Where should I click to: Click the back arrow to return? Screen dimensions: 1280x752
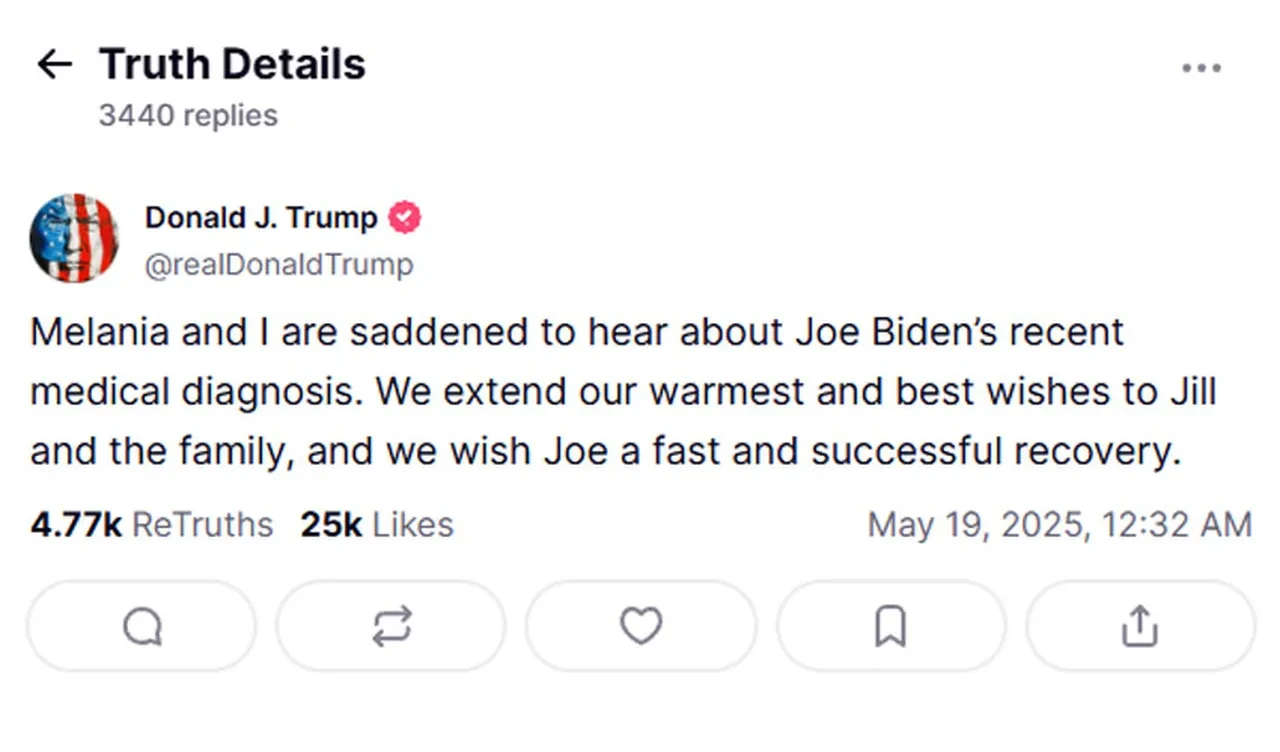[54, 63]
